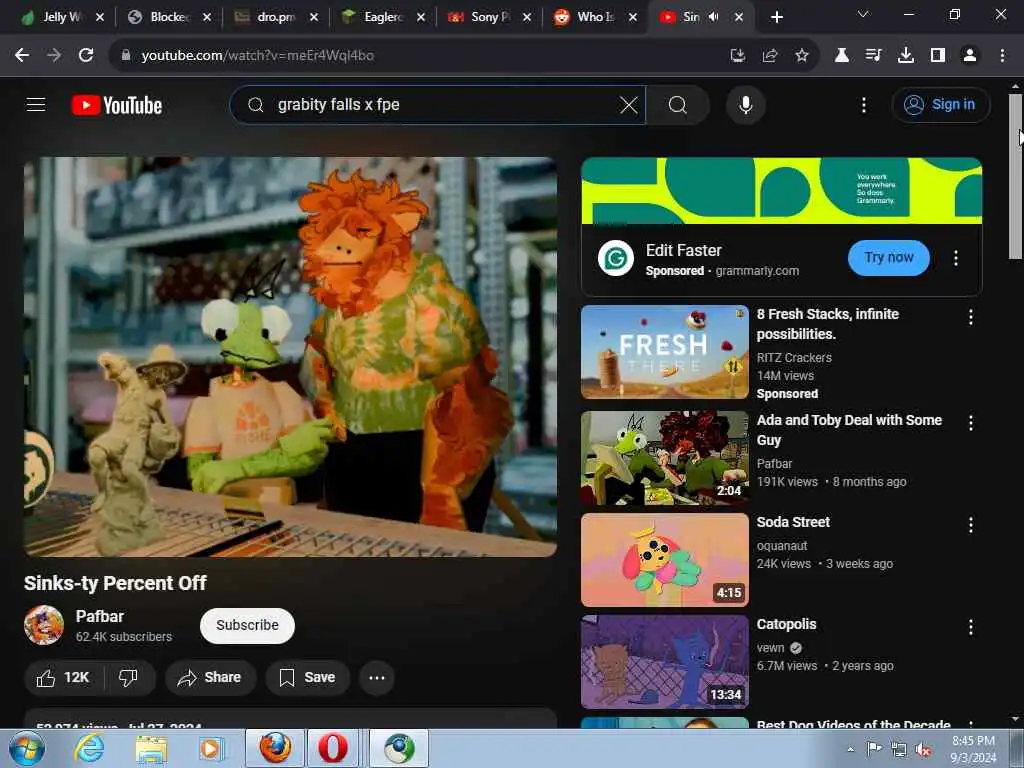1024x768 pixels.
Task: Open Firefox from taskbar
Action: click(x=275, y=748)
